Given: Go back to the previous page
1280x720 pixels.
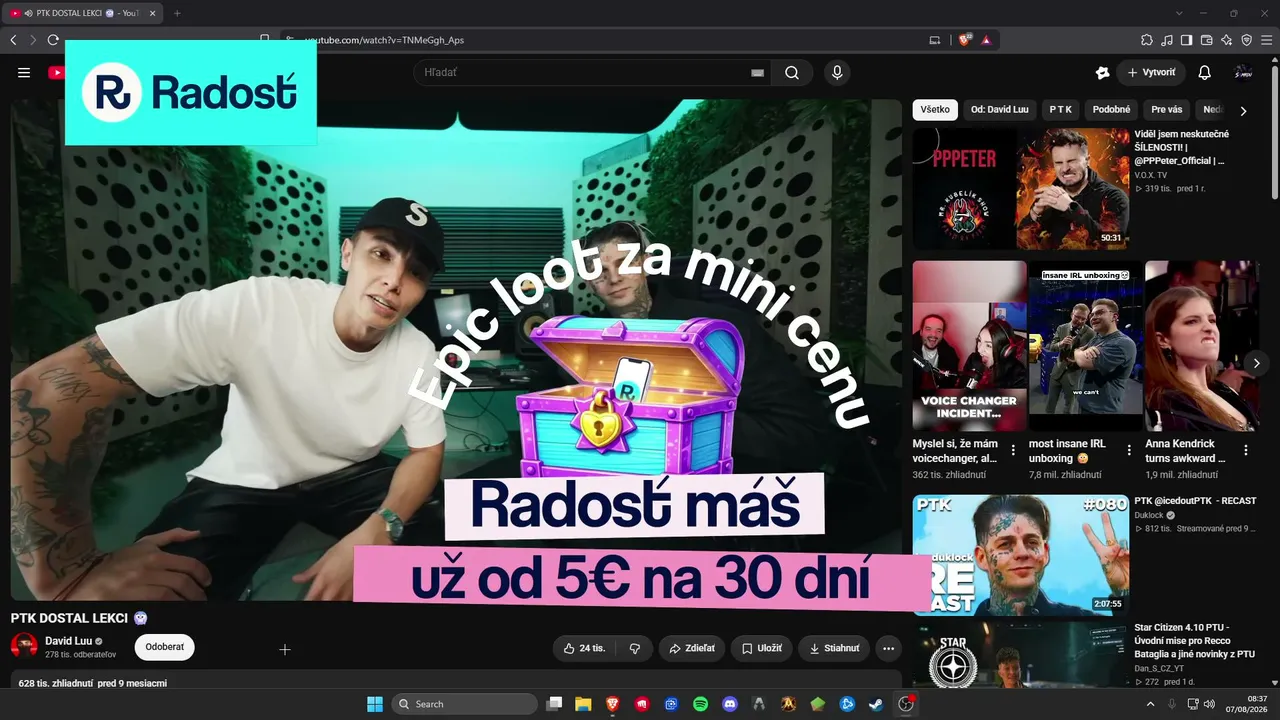Looking at the screenshot, I should 13,40.
